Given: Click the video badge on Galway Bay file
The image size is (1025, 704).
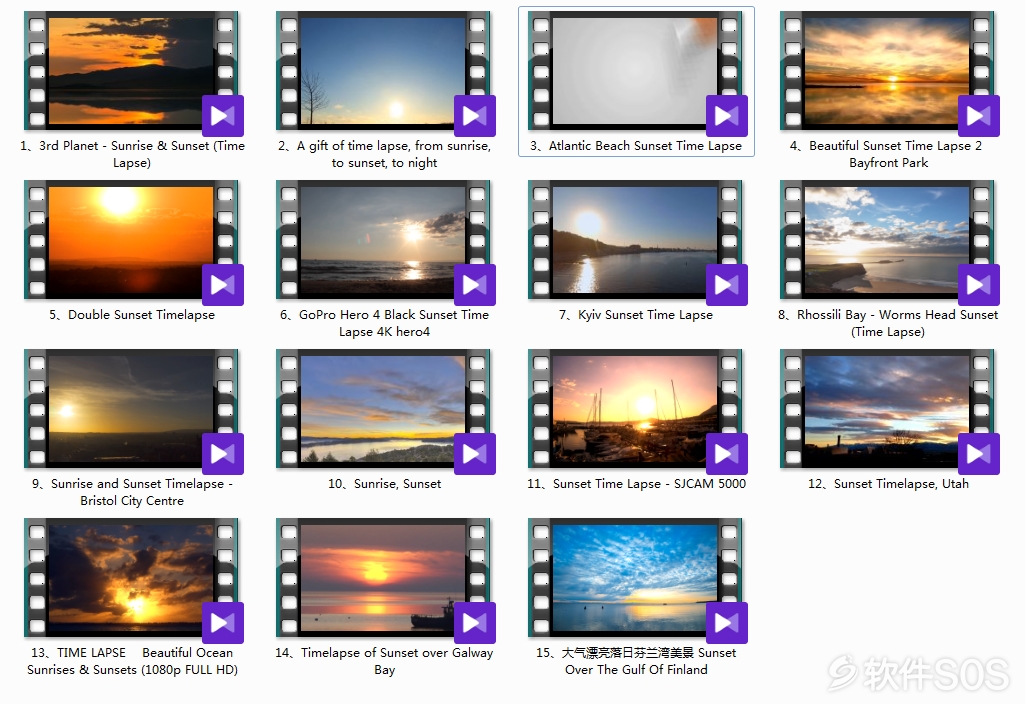Looking at the screenshot, I should (475, 623).
